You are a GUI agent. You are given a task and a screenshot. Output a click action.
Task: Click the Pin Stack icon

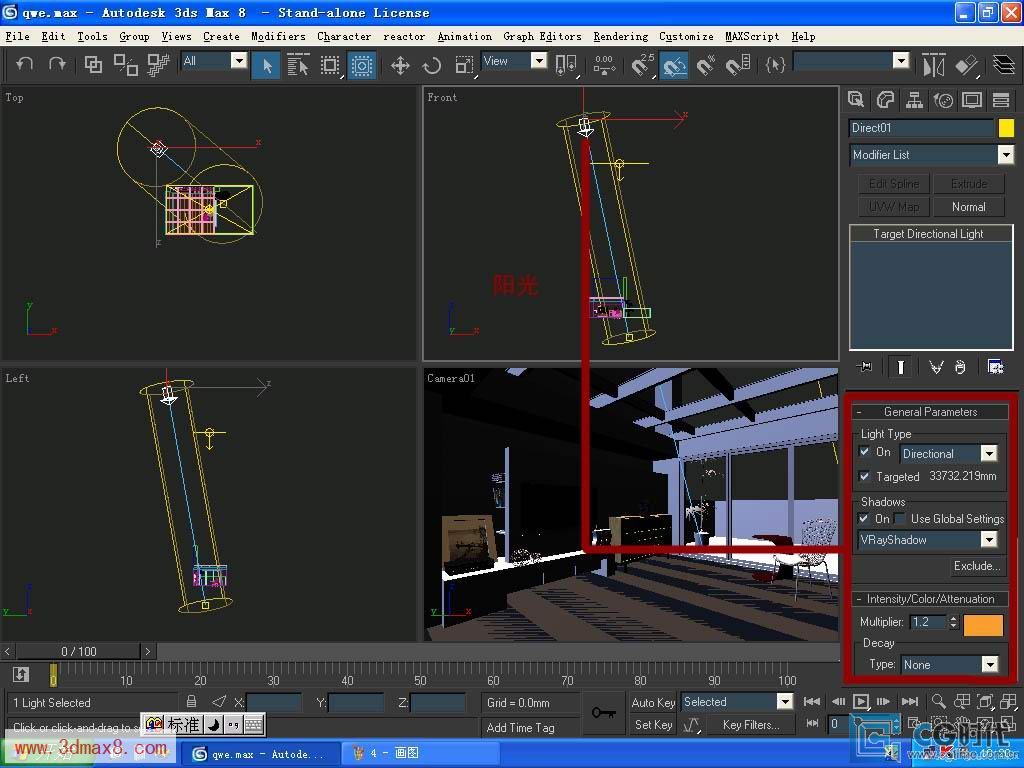865,367
